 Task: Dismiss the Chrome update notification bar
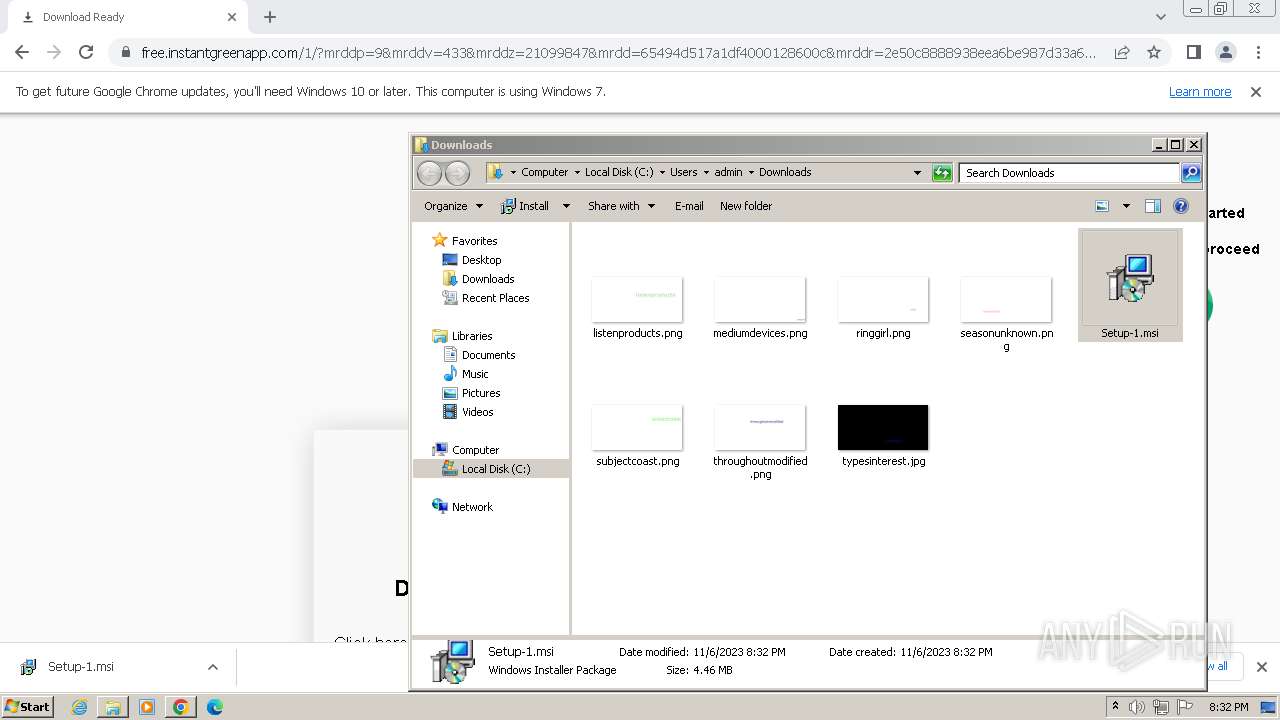tap(1256, 91)
